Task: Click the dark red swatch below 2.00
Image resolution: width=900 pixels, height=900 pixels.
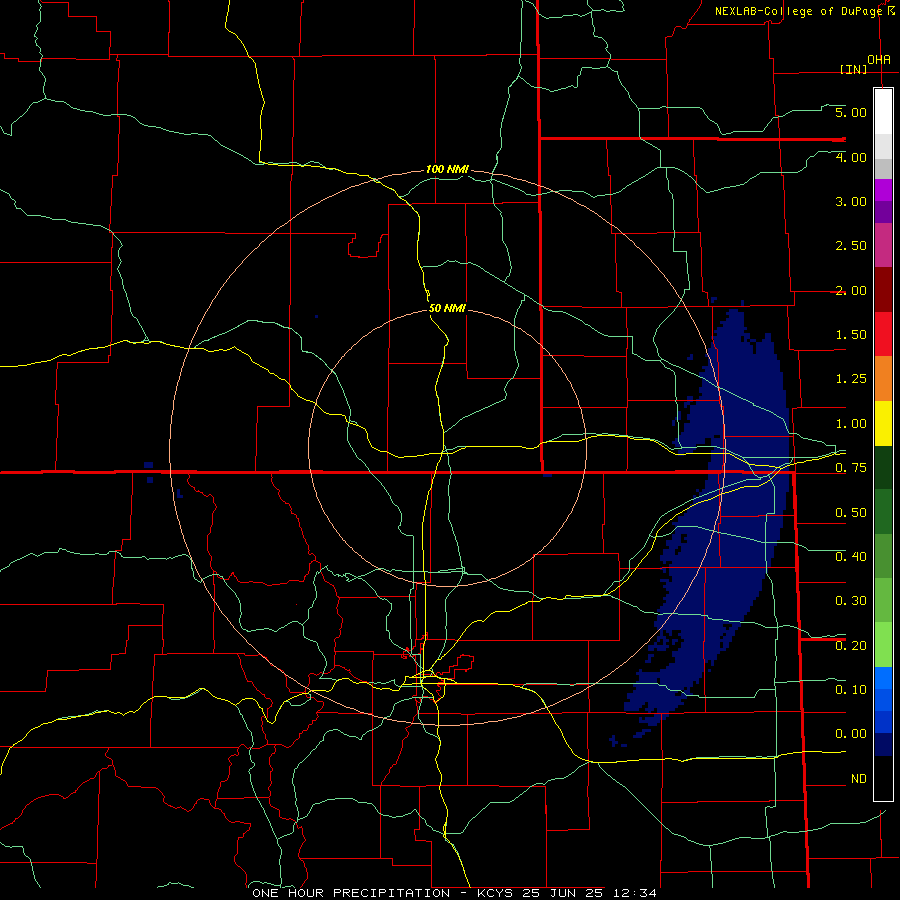Action: 883,289
